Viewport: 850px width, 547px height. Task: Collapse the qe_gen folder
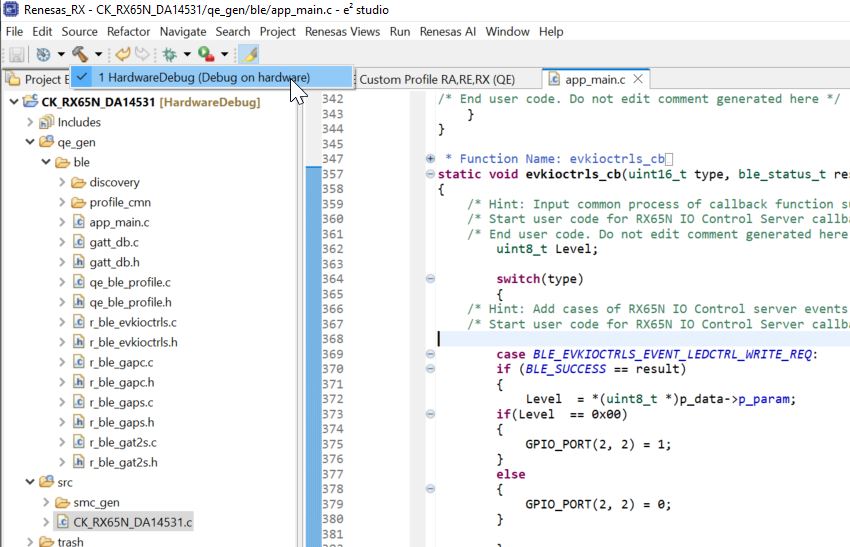point(30,142)
